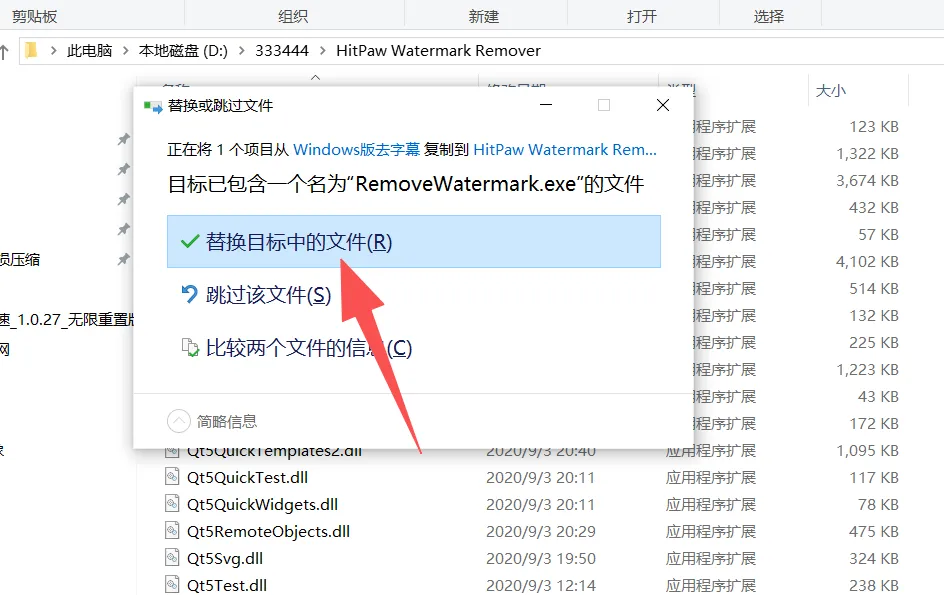Click the 475 KB size cell

click(x=874, y=532)
